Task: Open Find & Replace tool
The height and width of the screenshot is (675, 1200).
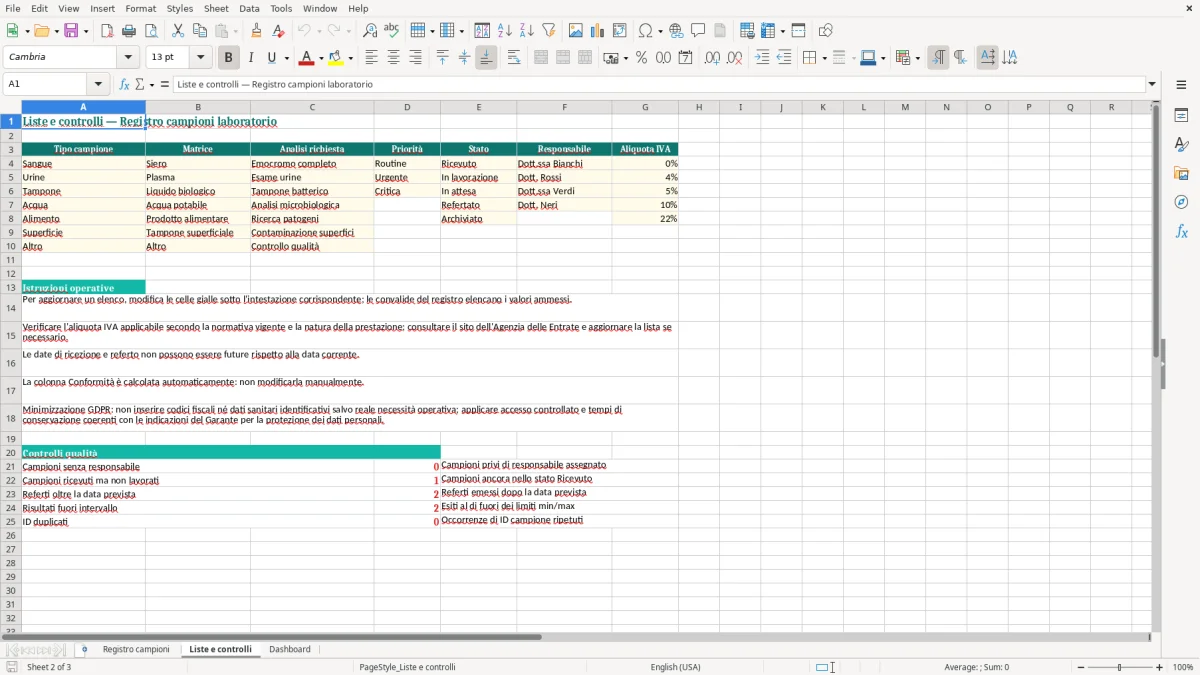Action: [x=370, y=31]
